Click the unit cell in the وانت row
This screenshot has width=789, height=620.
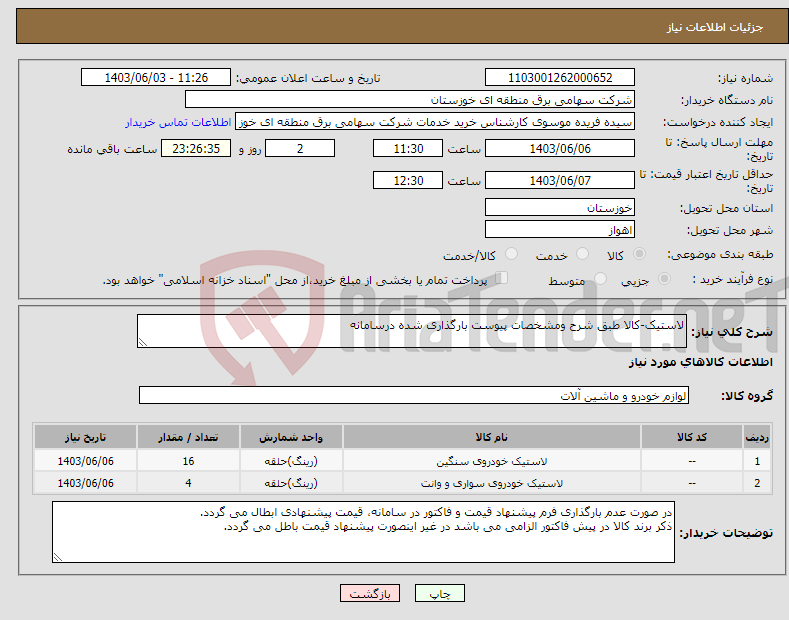[x=291, y=483]
